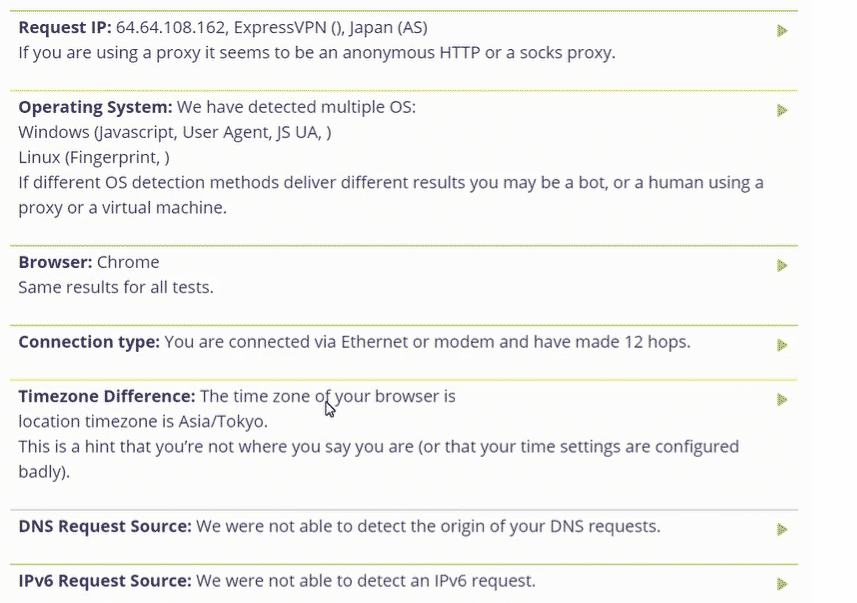Select the Timezone Difference heading
The height and width of the screenshot is (603, 857).
(107, 396)
